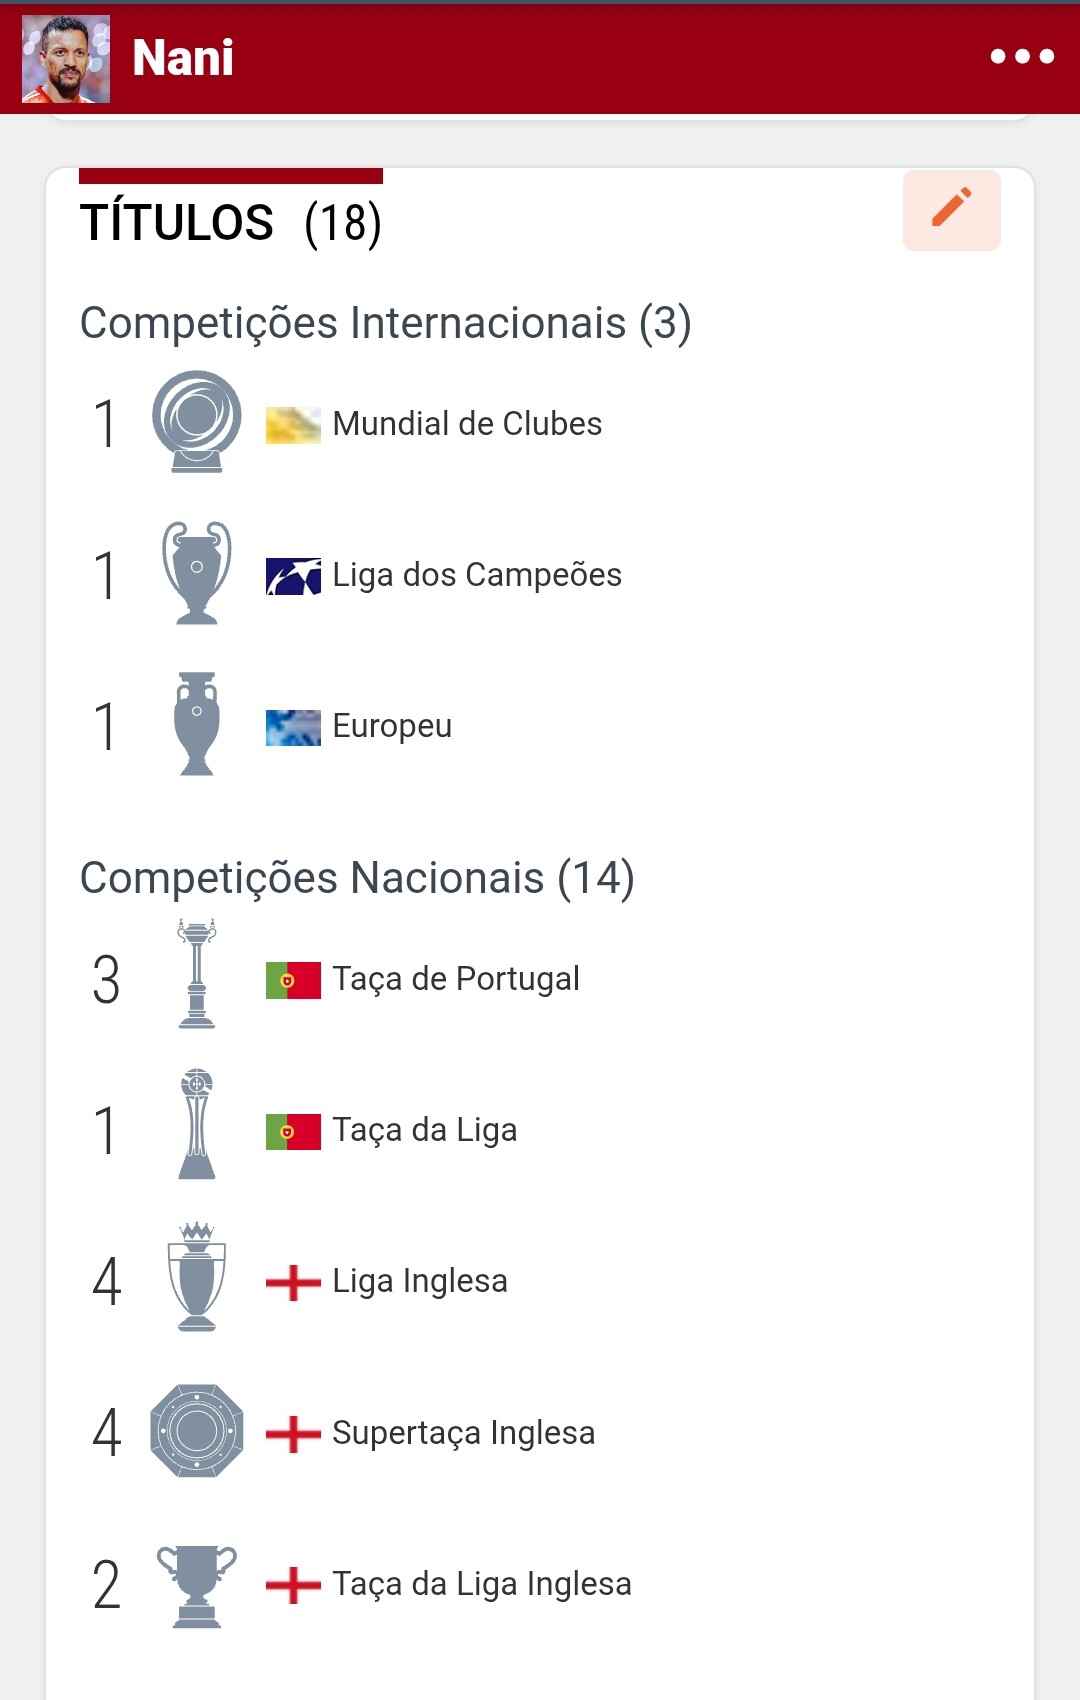The image size is (1080, 1700).
Task: Tap the pencil edit icon
Action: pyautogui.click(x=951, y=210)
